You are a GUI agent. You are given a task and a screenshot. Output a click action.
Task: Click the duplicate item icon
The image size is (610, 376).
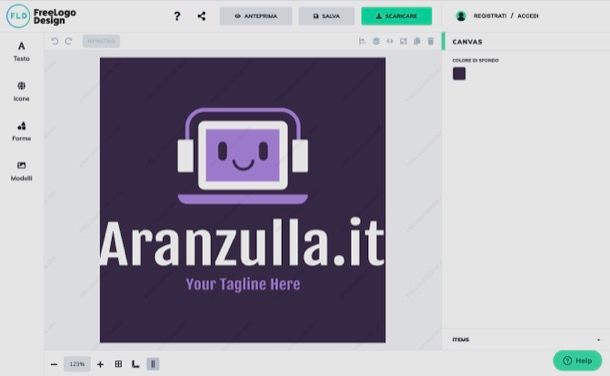point(417,41)
